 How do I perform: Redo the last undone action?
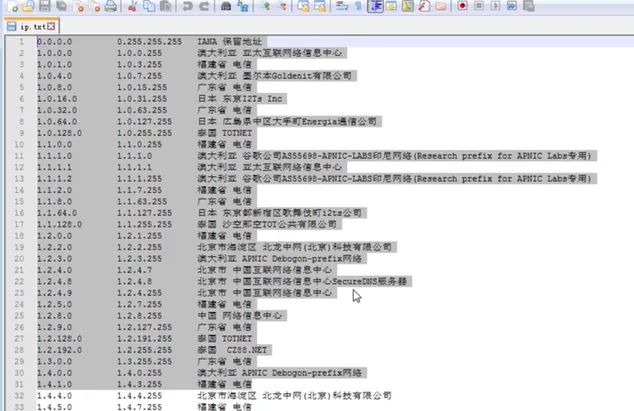[x=204, y=6]
